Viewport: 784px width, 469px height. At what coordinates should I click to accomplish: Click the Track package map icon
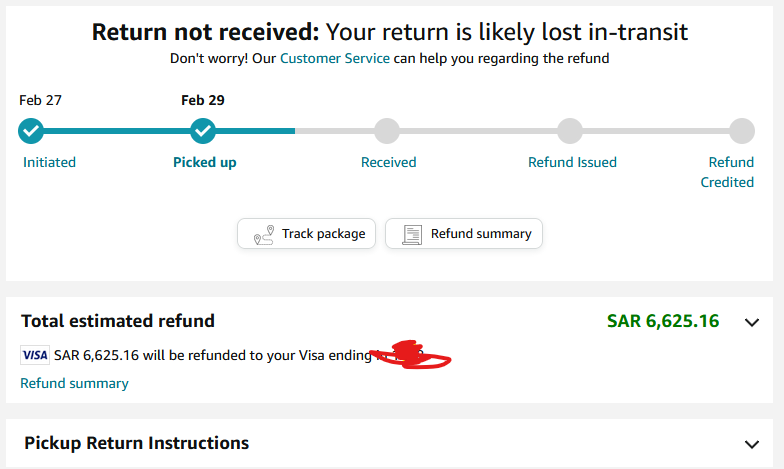(x=264, y=234)
